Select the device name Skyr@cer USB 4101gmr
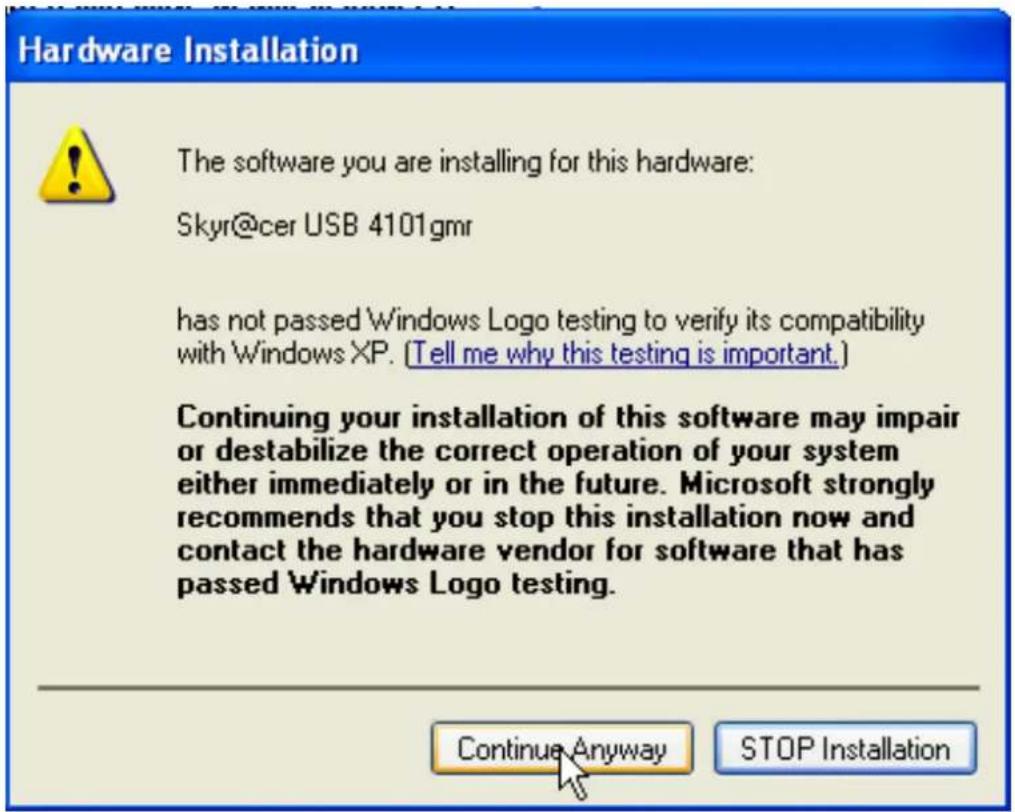The image size is (1015, 812). pyautogui.click(x=324, y=226)
